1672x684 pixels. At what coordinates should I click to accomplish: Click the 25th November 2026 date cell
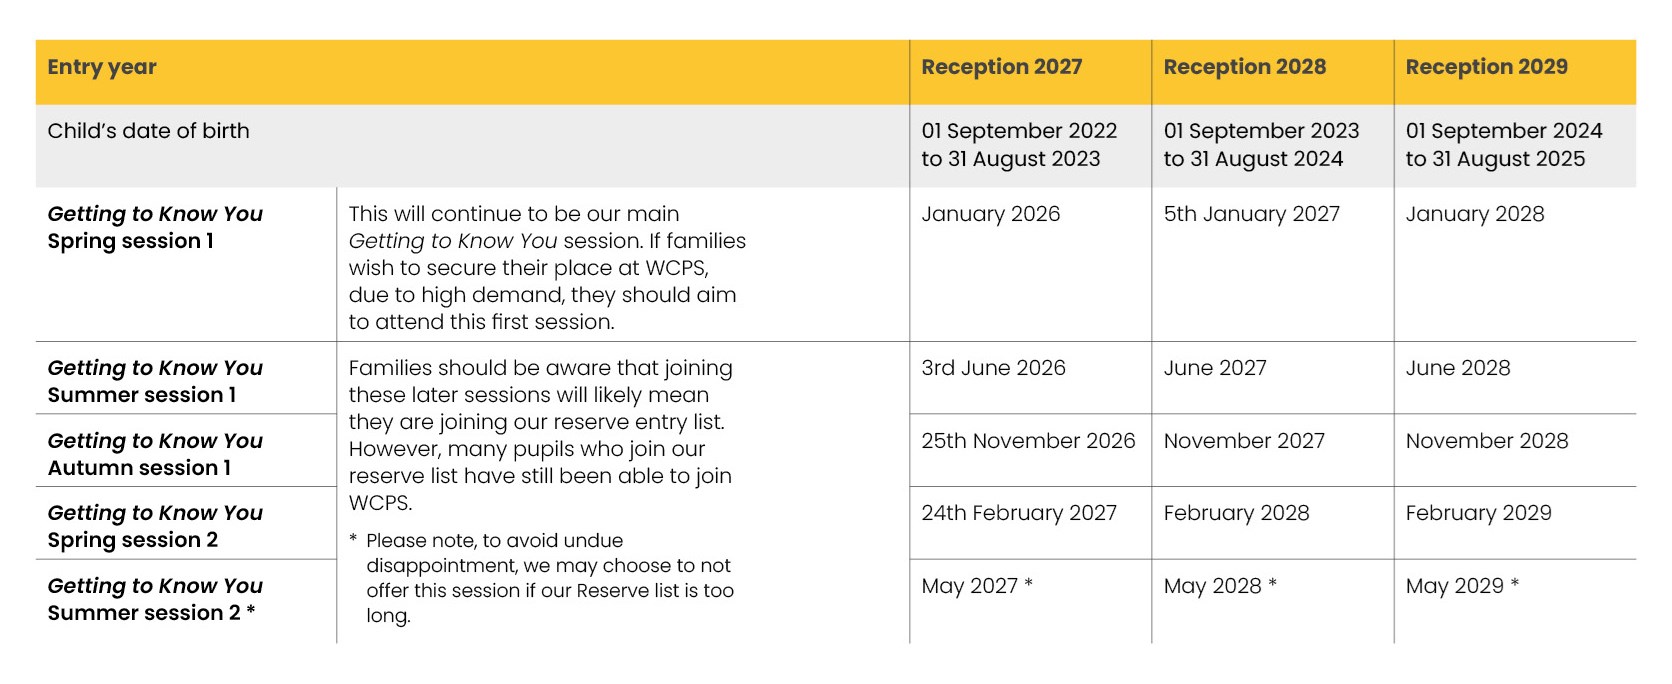(1030, 451)
